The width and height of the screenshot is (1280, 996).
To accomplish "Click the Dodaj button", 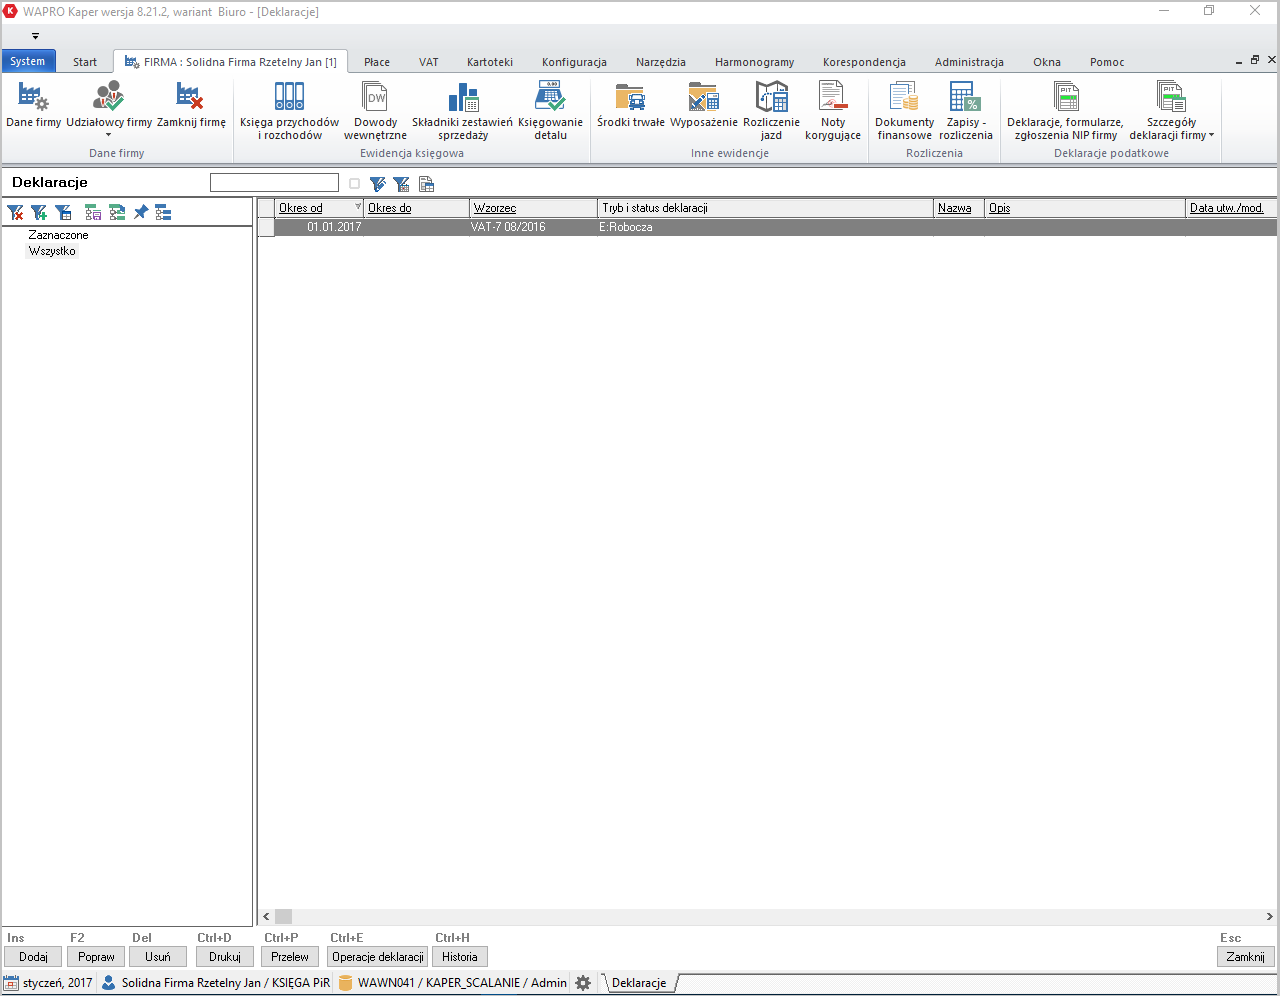I will point(33,957).
